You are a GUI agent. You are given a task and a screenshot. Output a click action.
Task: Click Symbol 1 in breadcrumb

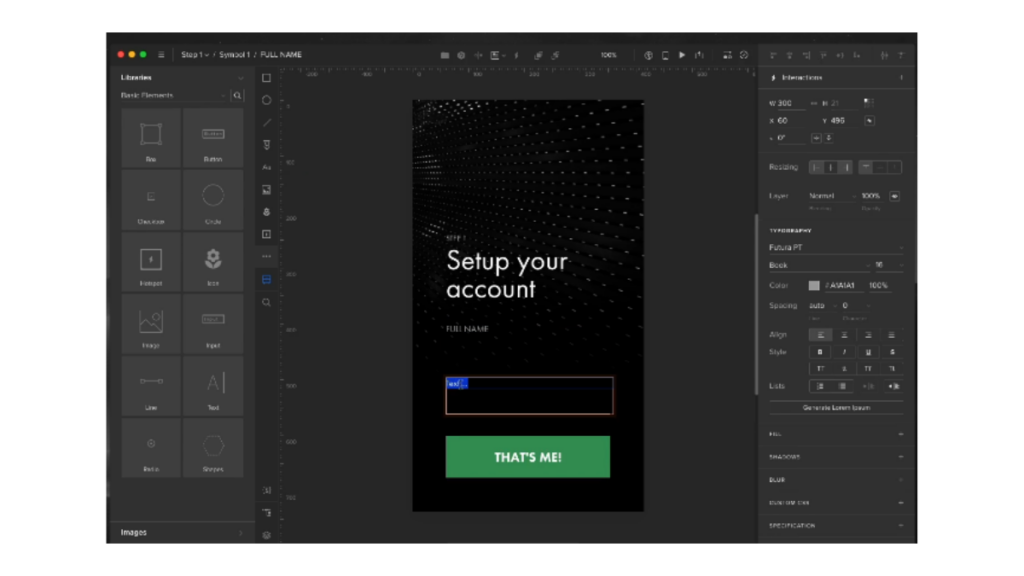[234, 55]
